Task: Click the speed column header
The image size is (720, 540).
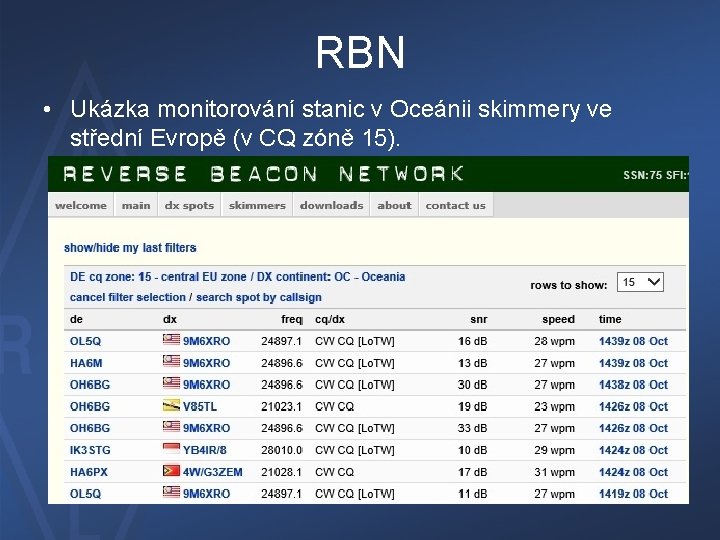Action: [558, 319]
